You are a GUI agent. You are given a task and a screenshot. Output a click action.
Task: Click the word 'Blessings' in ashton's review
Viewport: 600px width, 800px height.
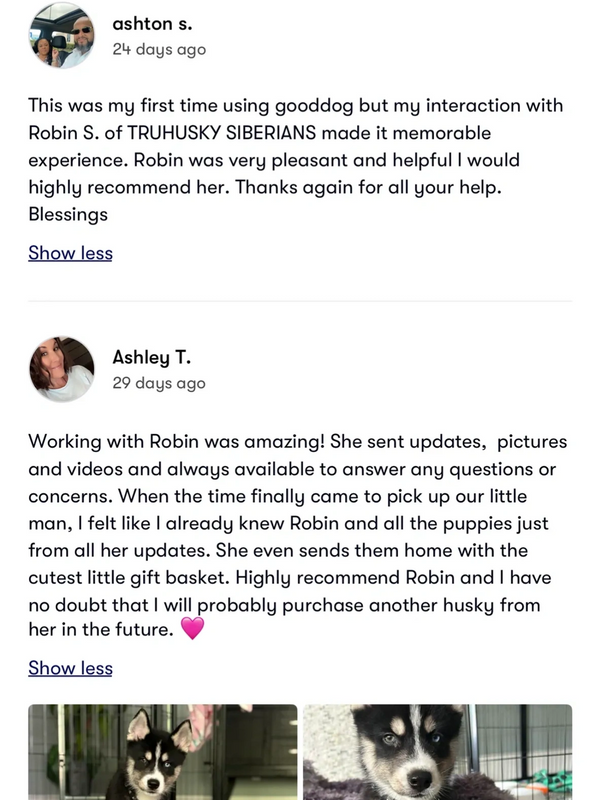(68, 214)
